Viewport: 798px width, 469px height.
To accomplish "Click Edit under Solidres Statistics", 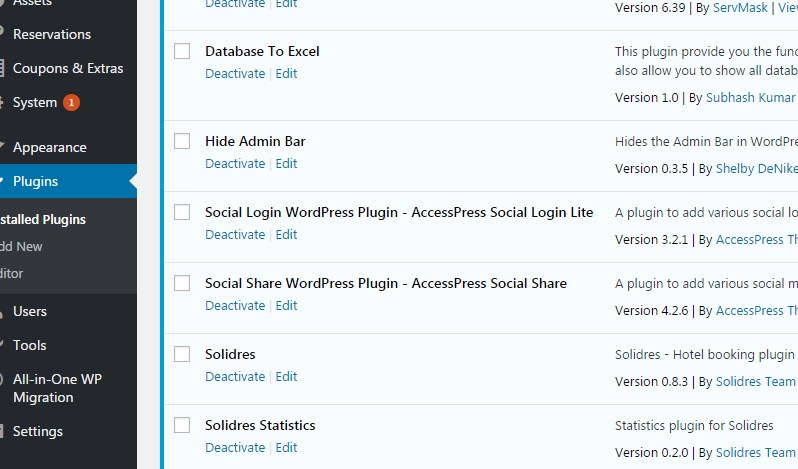I will tap(286, 448).
